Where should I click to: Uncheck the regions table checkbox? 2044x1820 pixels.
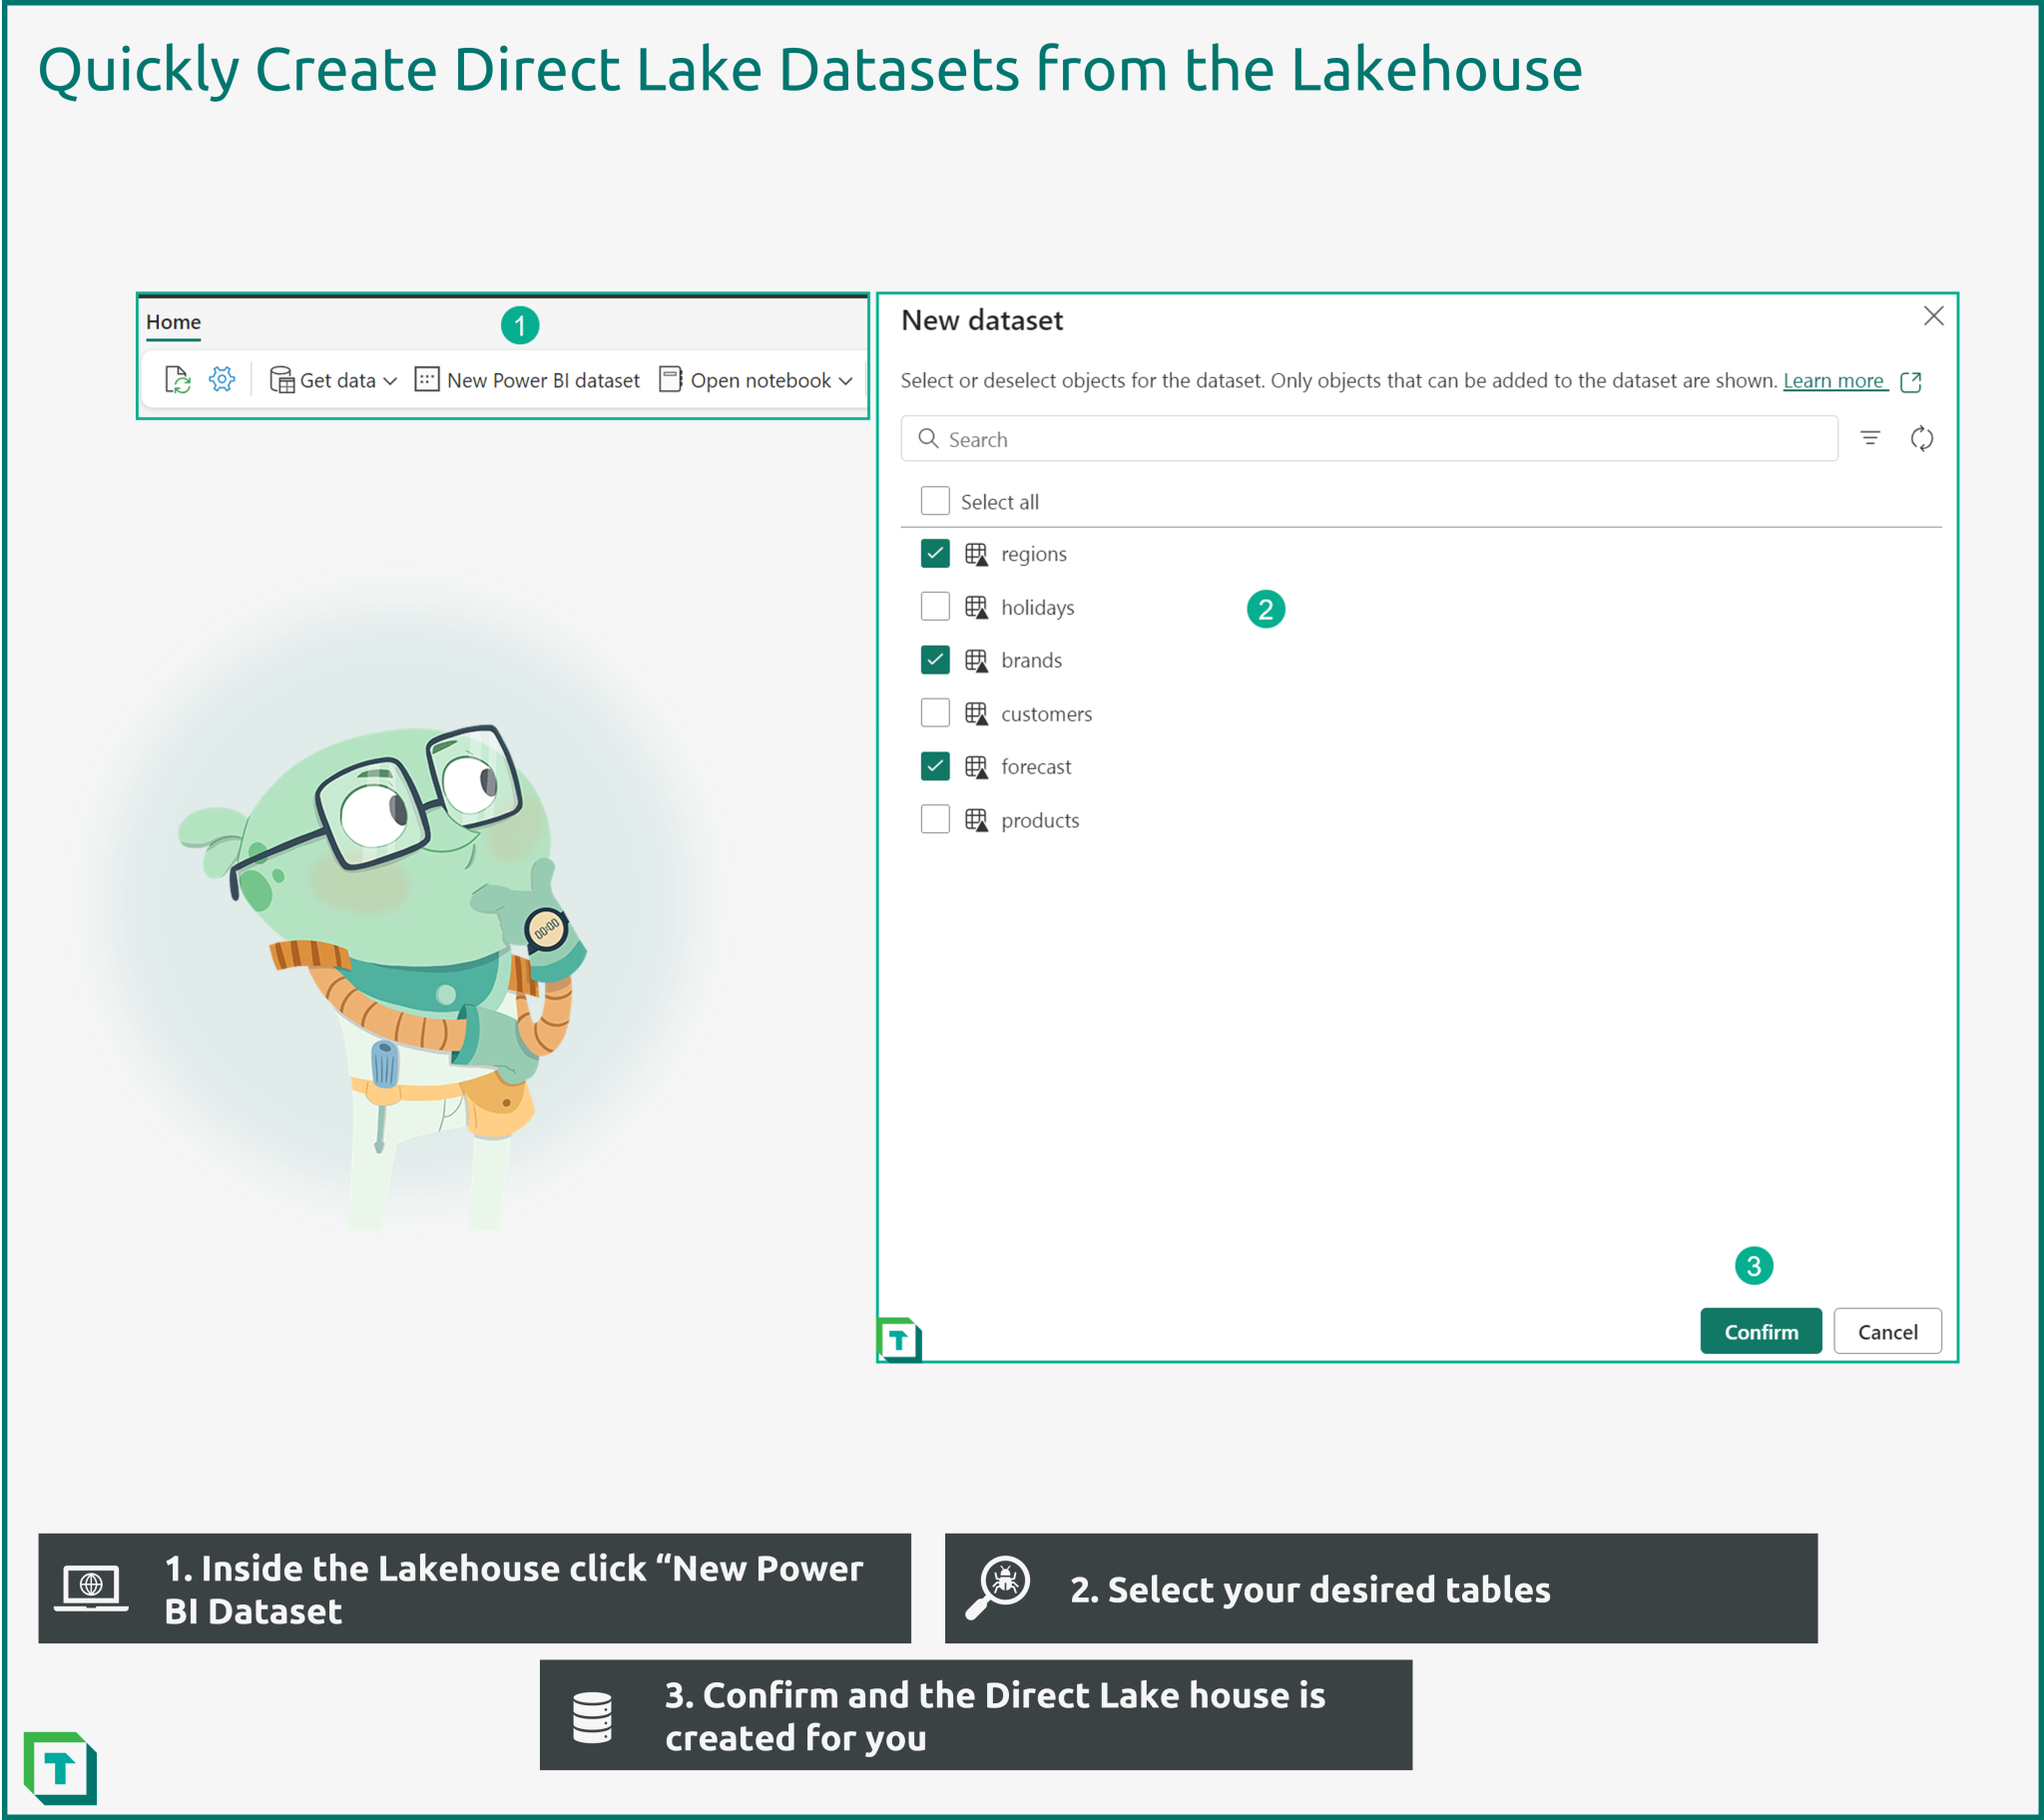point(935,553)
